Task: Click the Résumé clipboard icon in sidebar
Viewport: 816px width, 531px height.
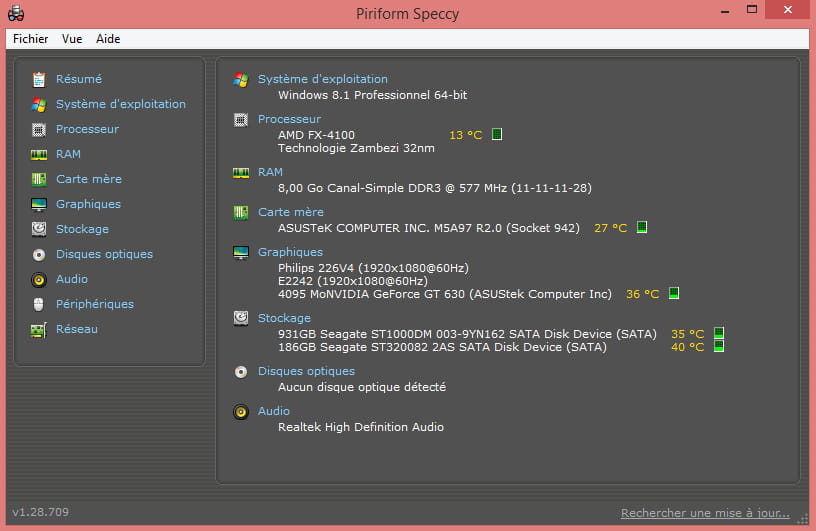Action: 39,79
